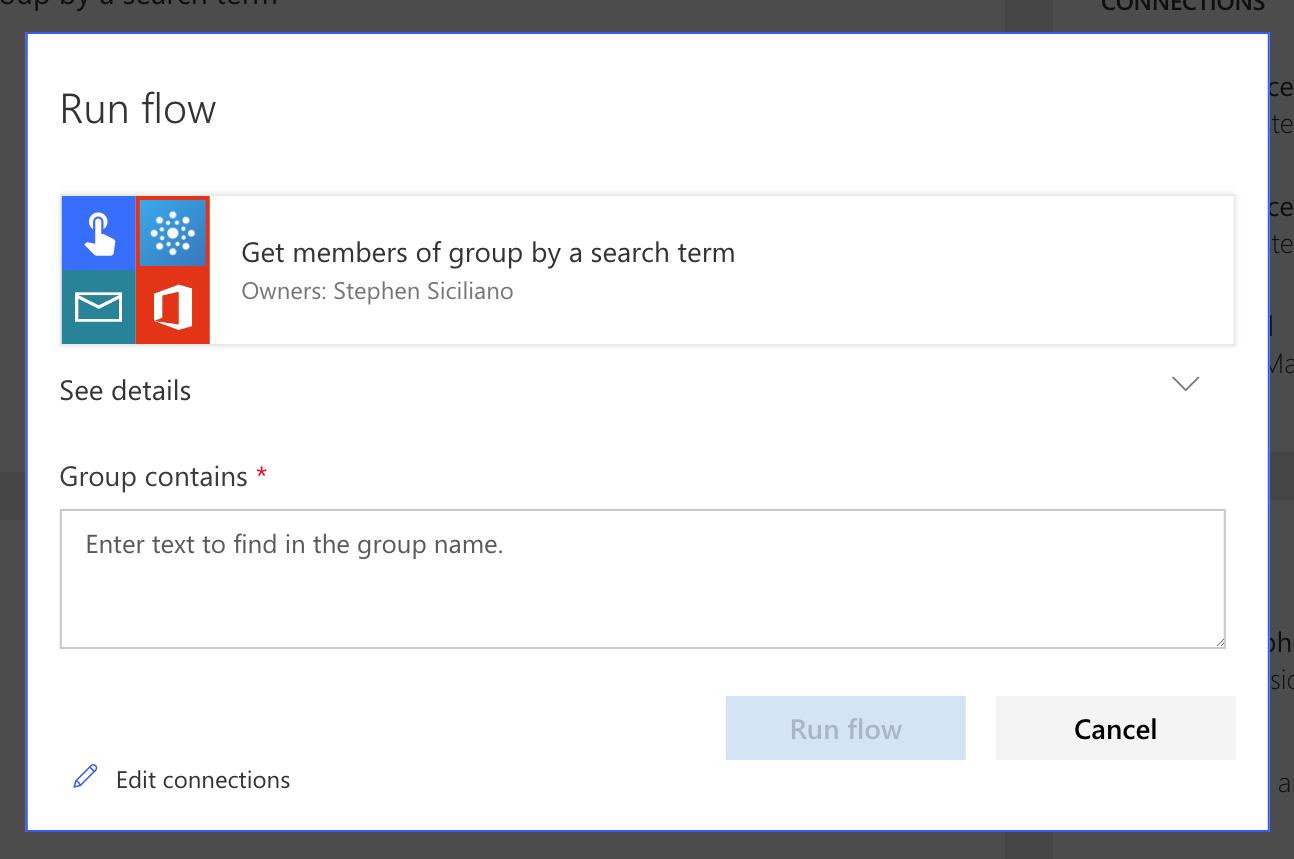Click the See details label

[125, 391]
